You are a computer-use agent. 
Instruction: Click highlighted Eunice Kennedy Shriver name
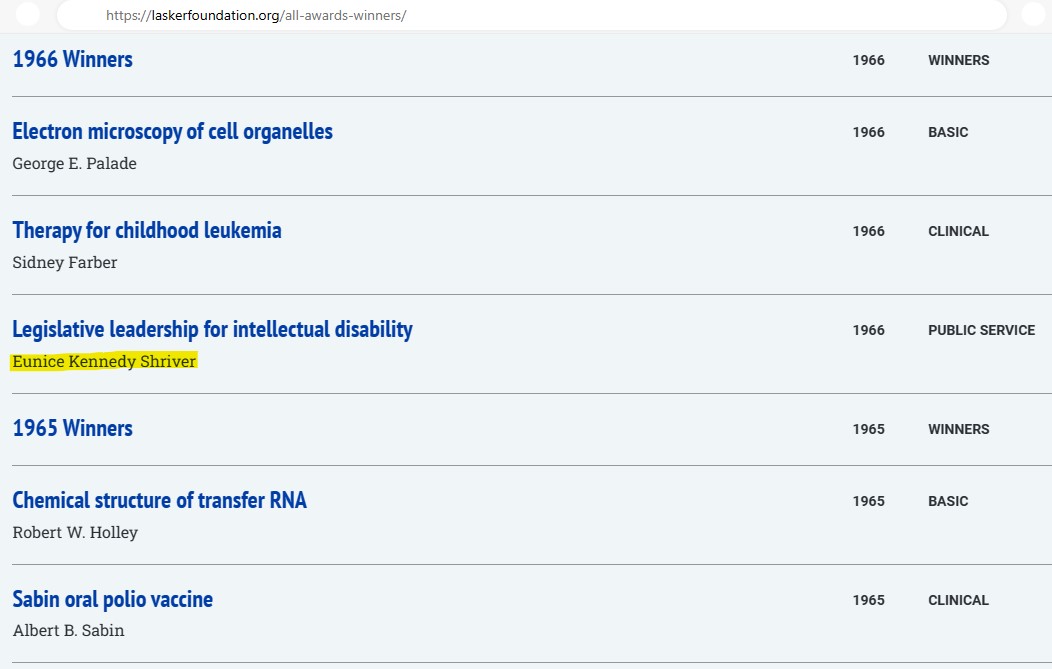coord(104,362)
